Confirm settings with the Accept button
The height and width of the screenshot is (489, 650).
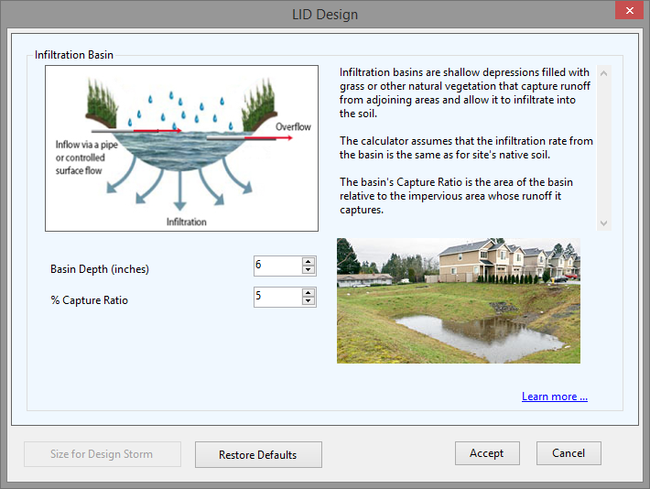click(487, 453)
